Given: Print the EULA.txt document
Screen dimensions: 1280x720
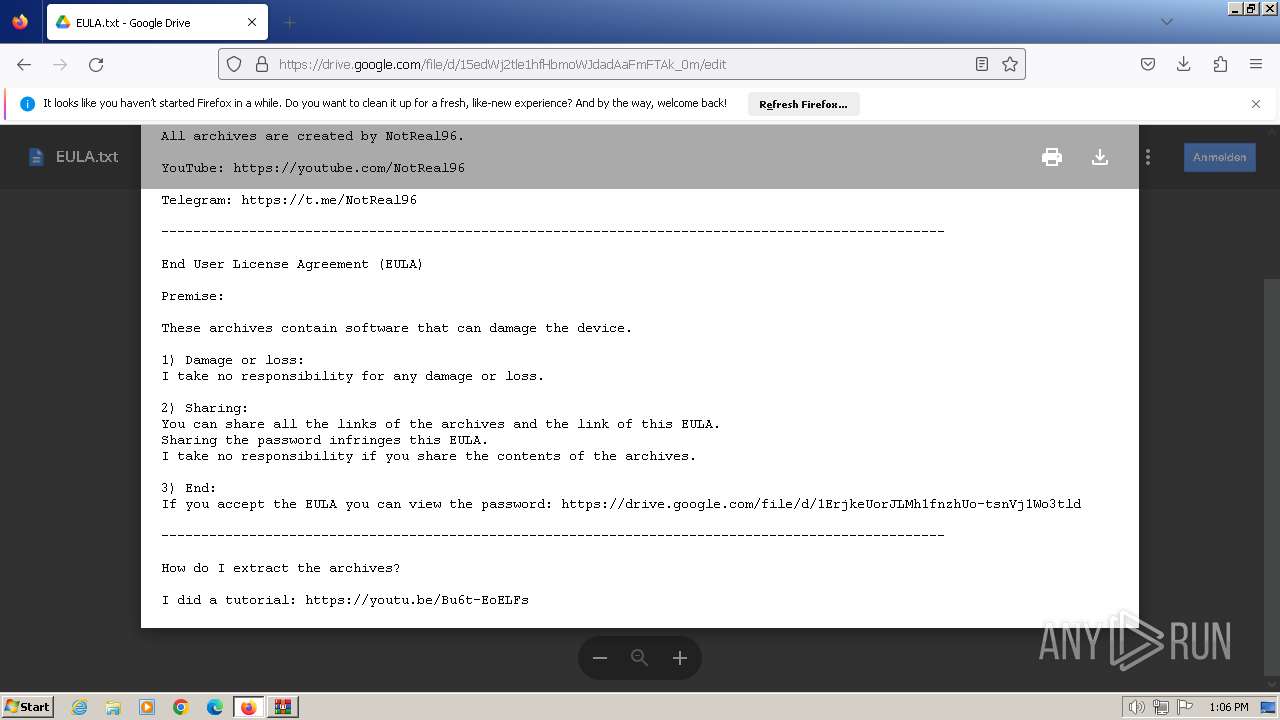Looking at the screenshot, I should click(x=1051, y=157).
